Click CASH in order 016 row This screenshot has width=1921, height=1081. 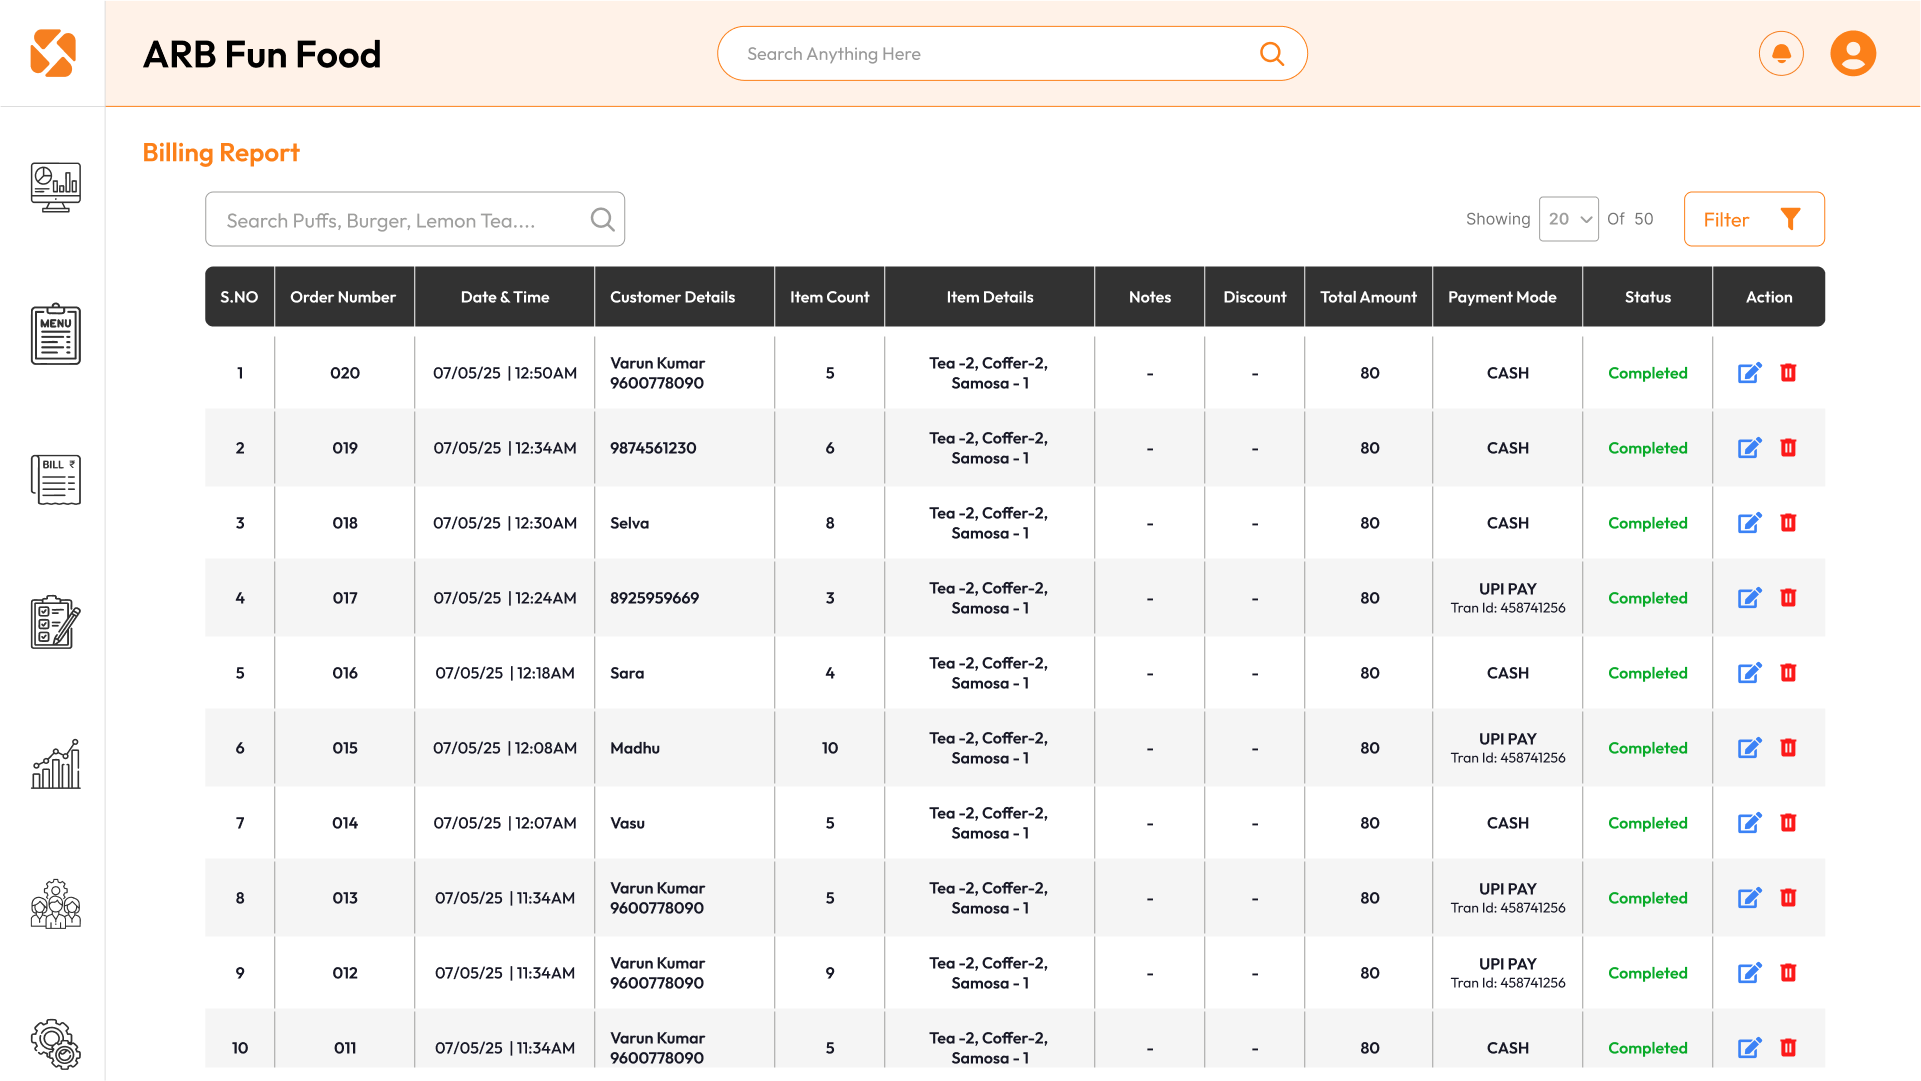click(1508, 673)
